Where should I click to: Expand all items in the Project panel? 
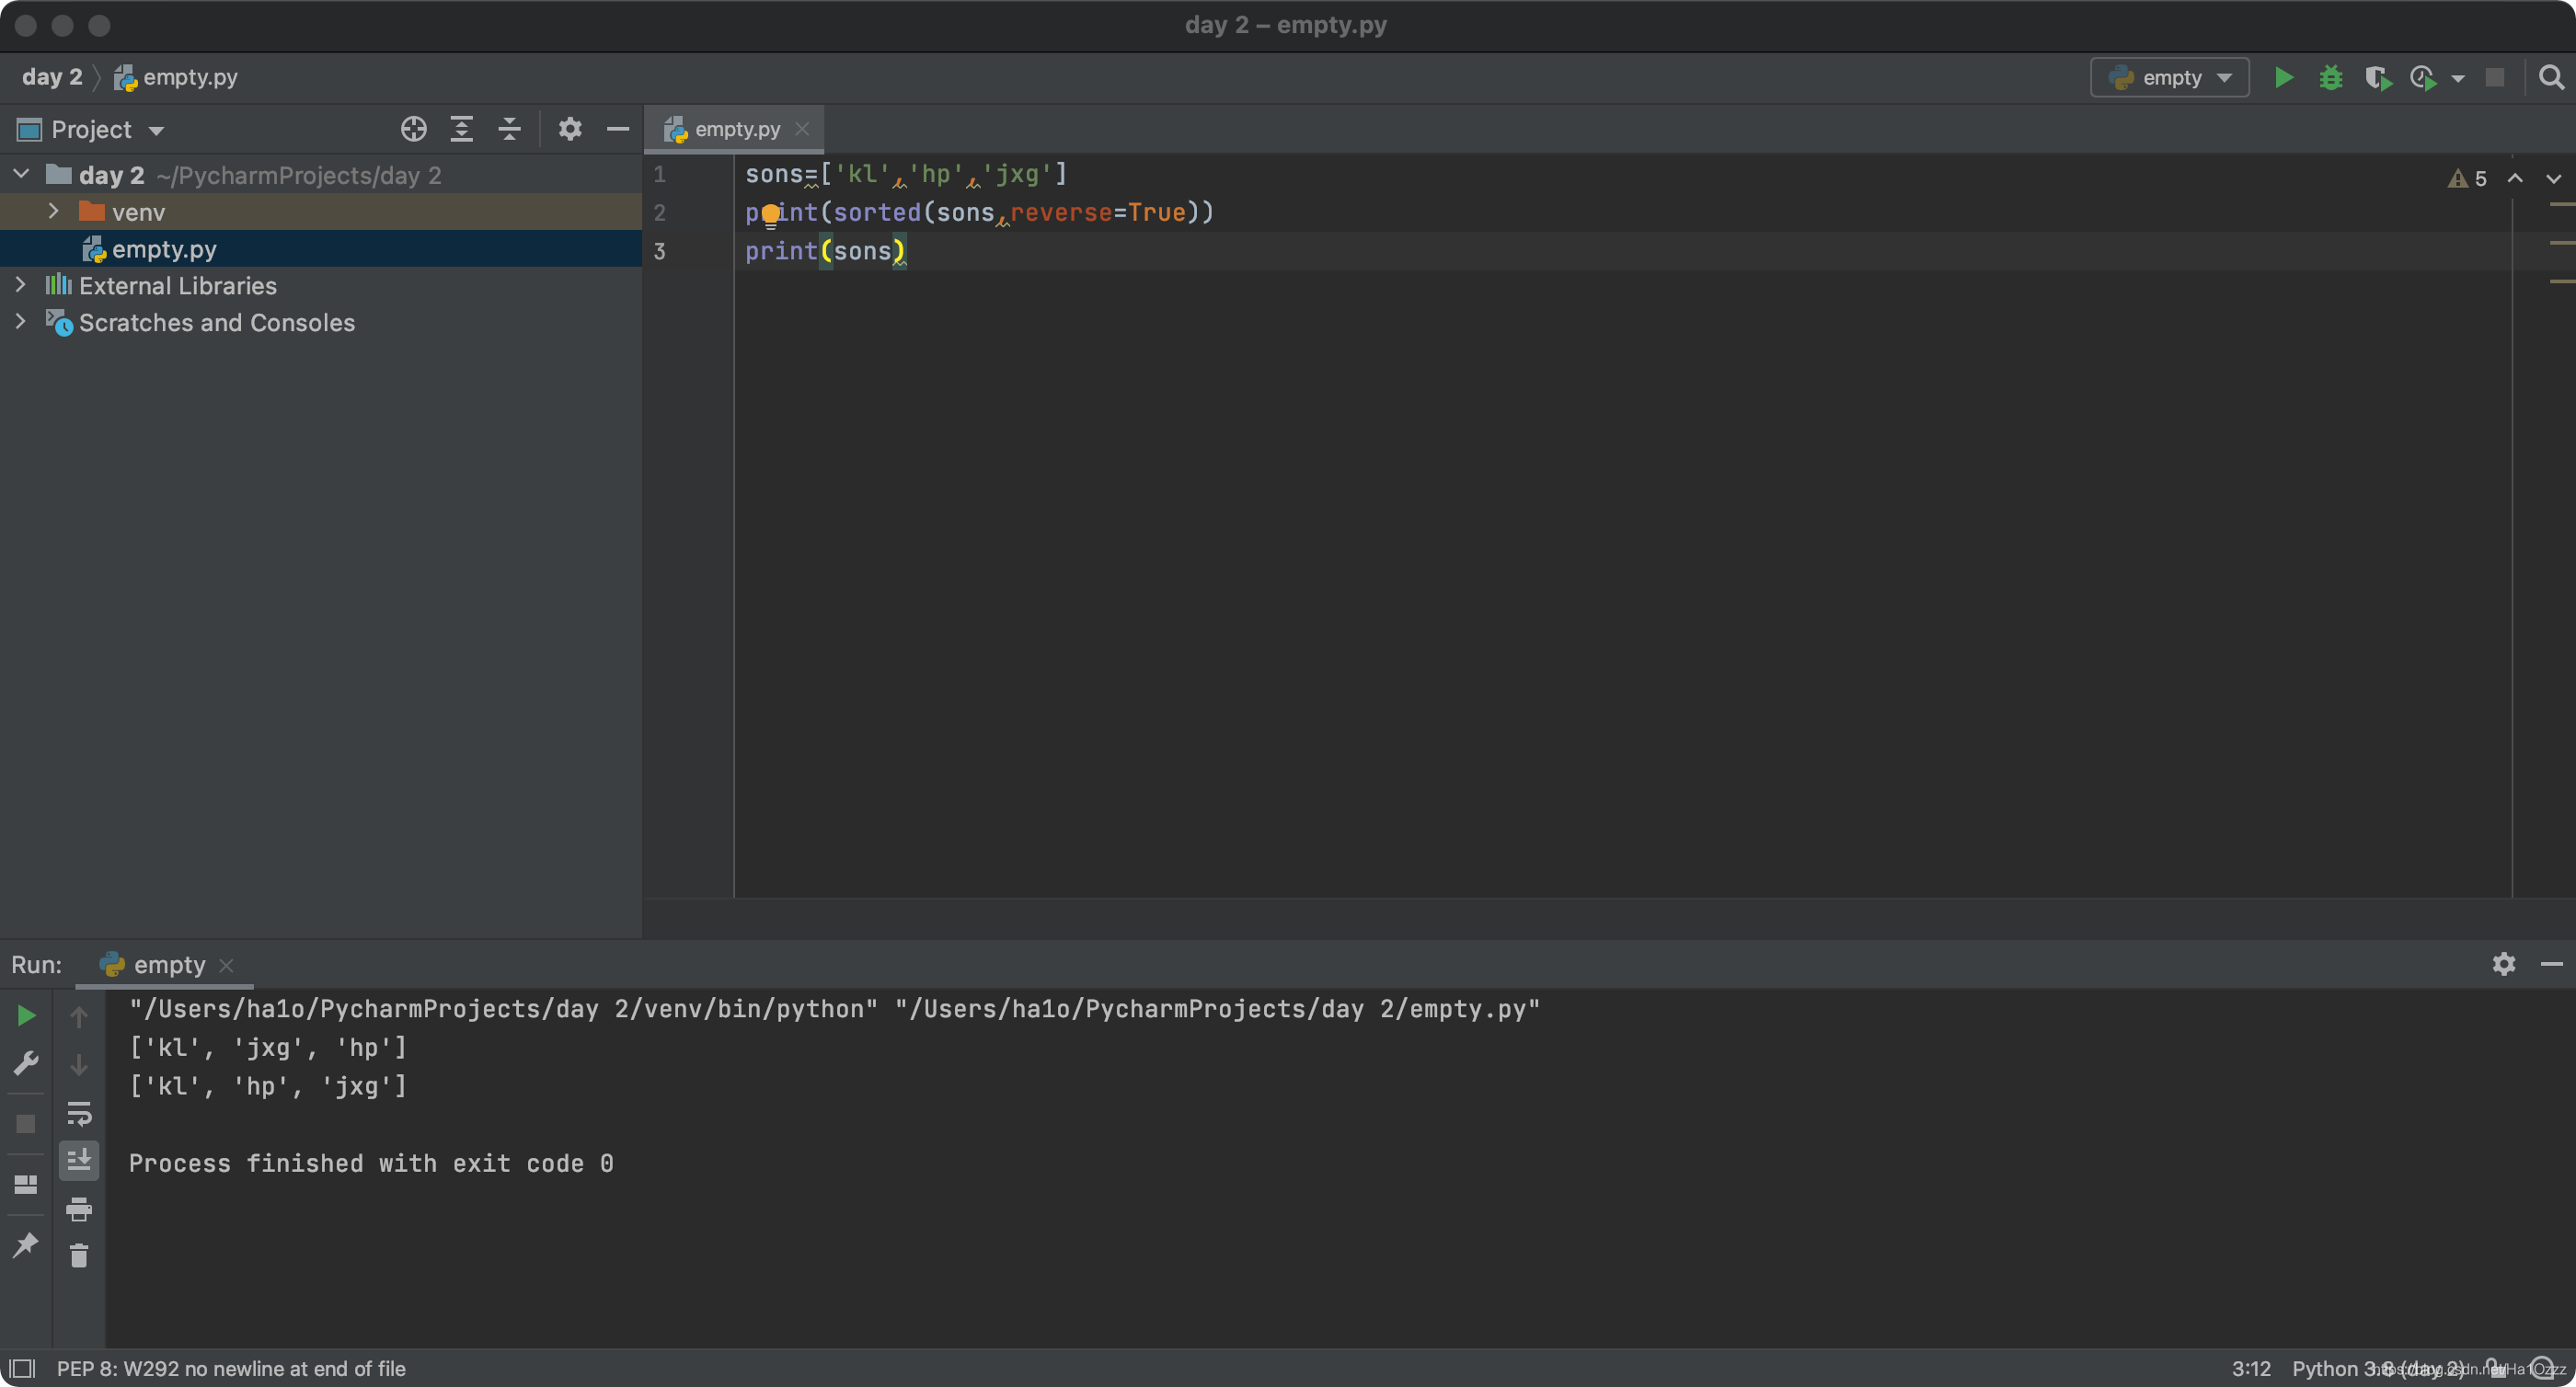click(x=461, y=129)
